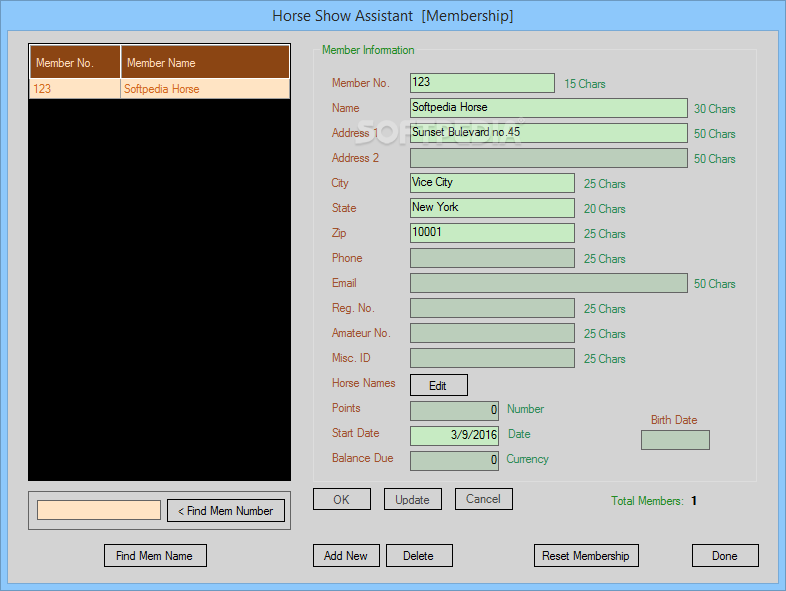Click the Done button
Screen dimensions: 786x591
725,555
